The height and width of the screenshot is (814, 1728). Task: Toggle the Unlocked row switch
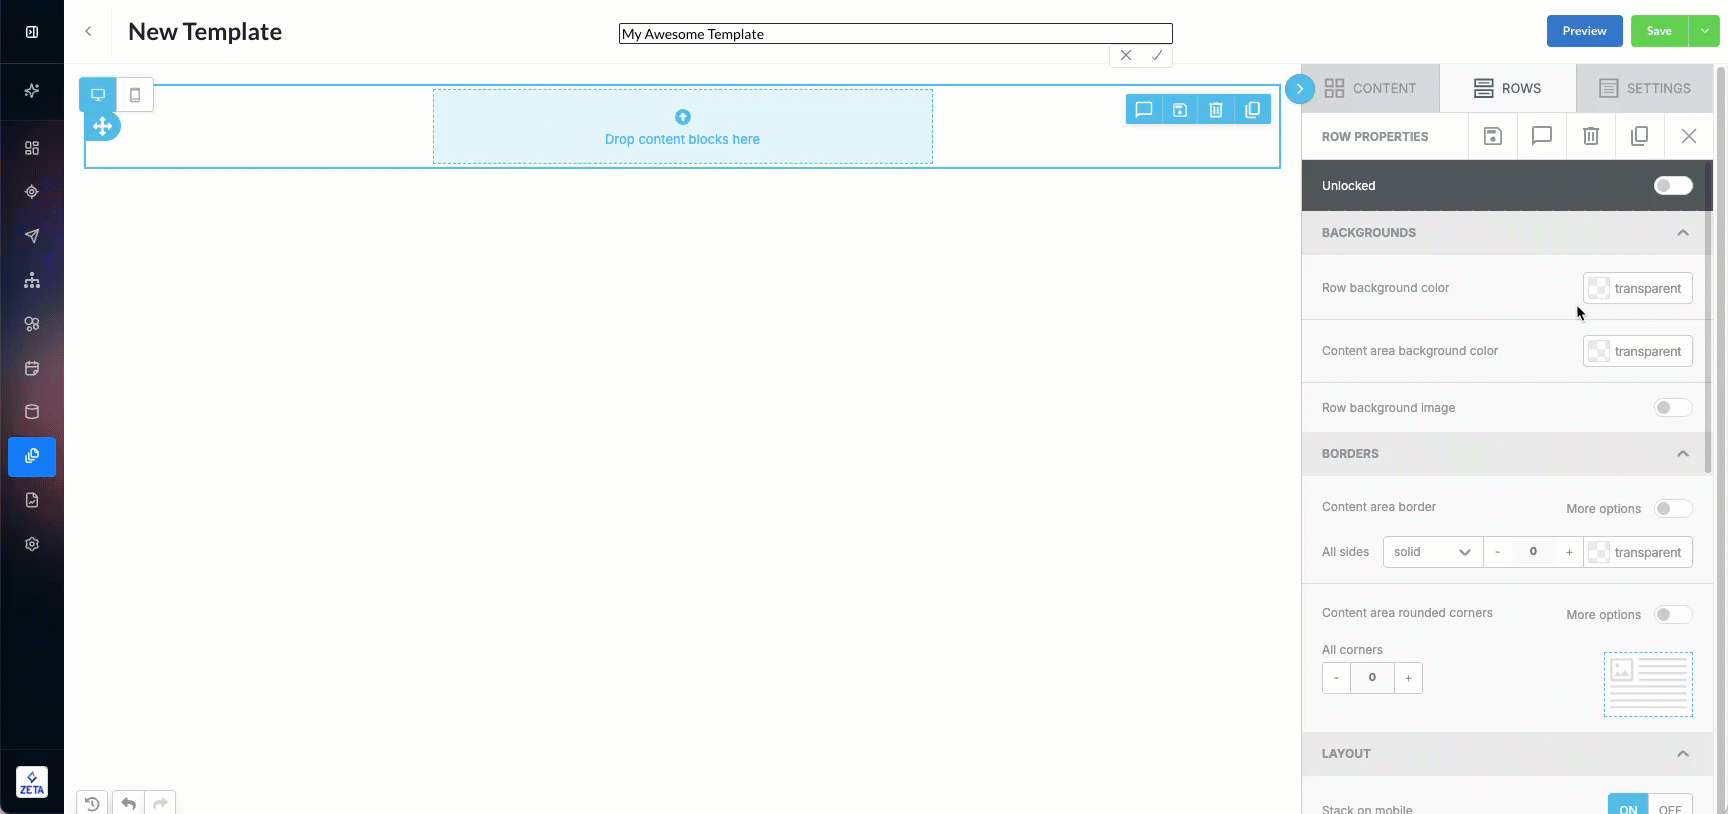pos(1672,186)
